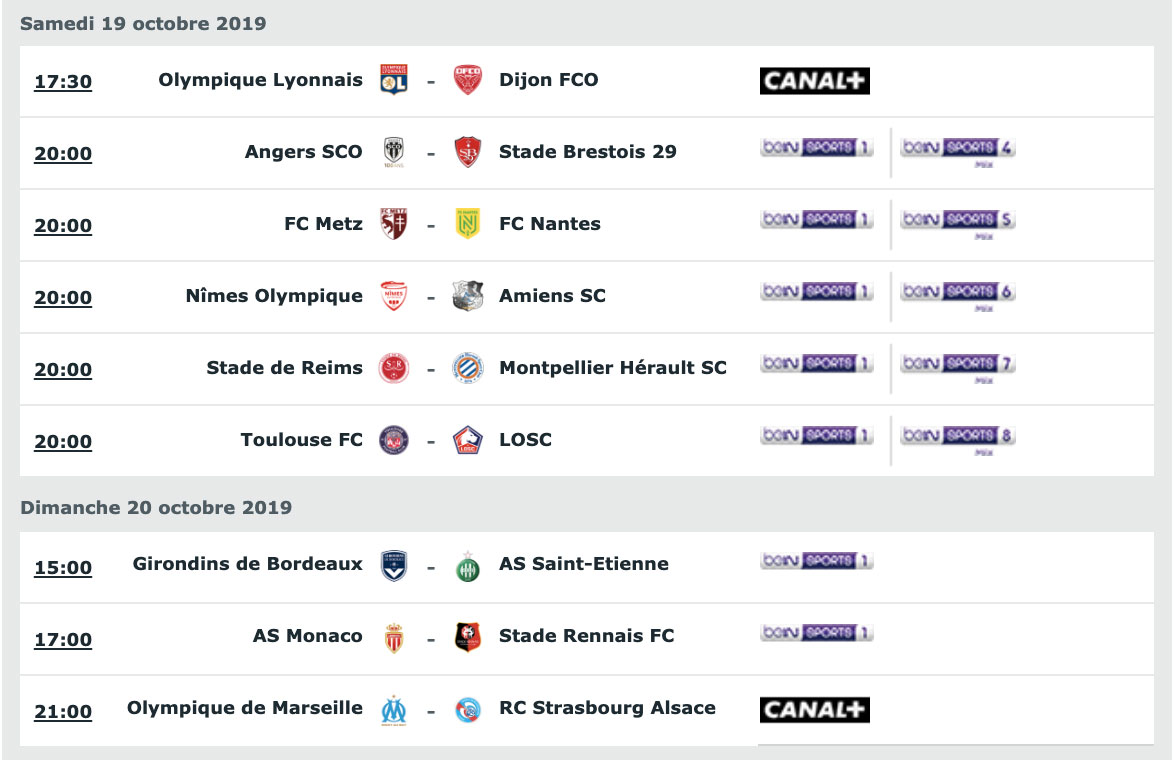
Task: Click the Girondins de Bordeaux crest
Action: coord(394,565)
